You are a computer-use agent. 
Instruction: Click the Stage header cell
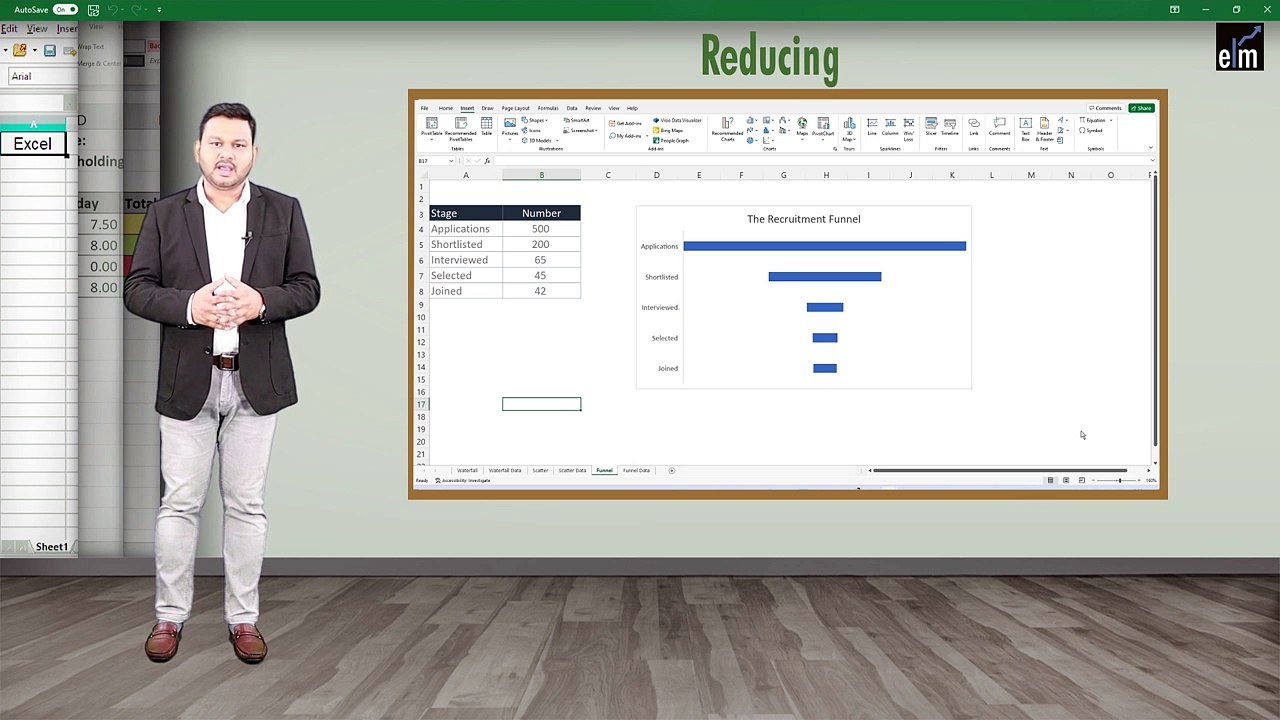click(465, 213)
